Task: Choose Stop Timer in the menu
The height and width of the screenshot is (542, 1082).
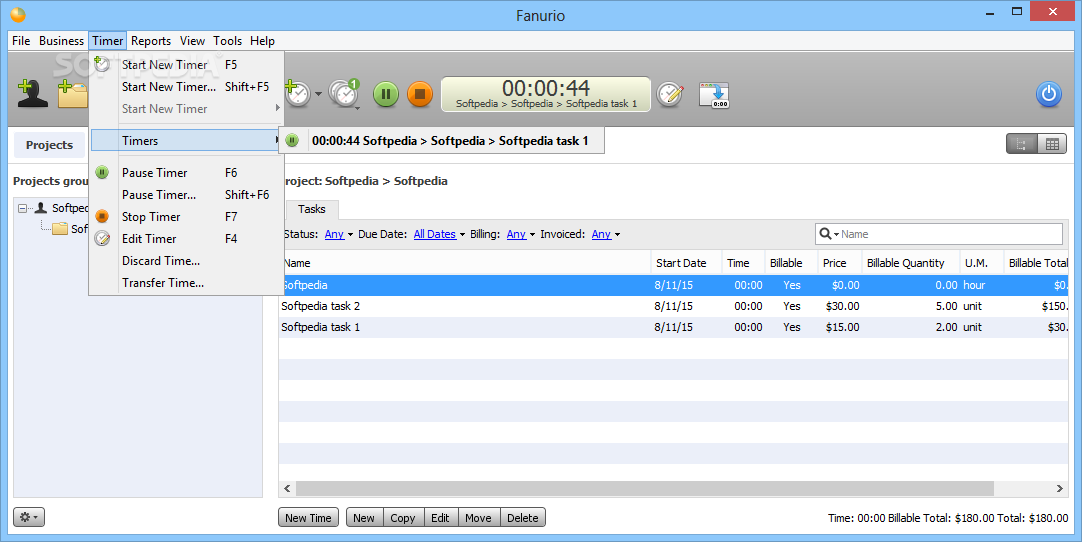Action: pyautogui.click(x=186, y=217)
